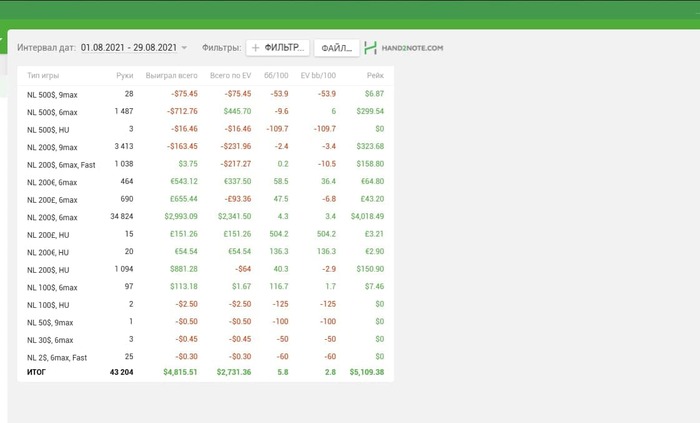
Task: Click the plus icon in ФИЛЬТР button
Action: [x=255, y=48]
